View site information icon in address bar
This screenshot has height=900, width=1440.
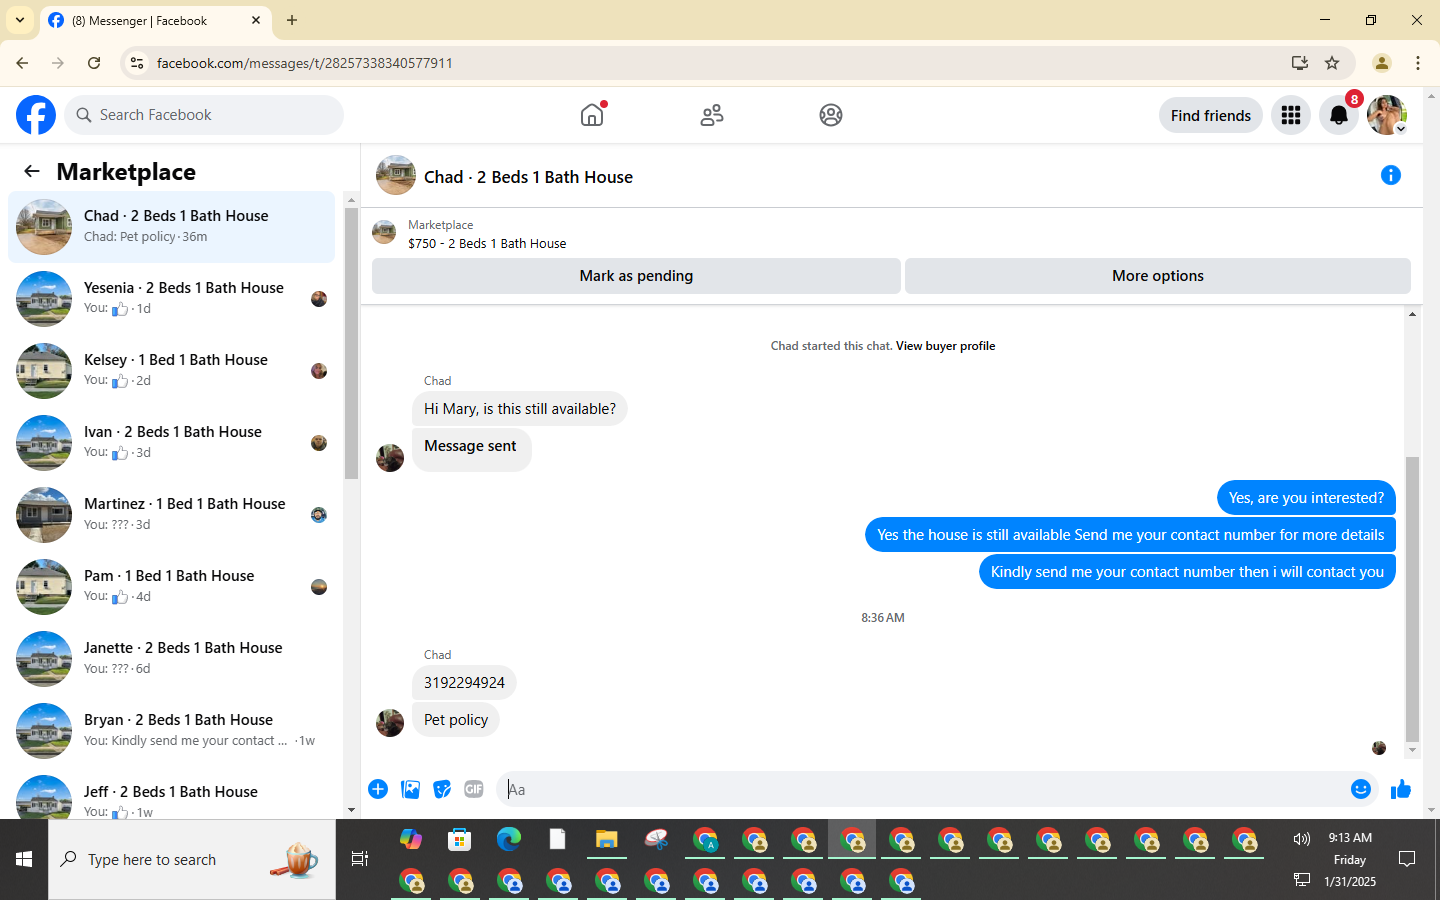pyautogui.click(x=138, y=63)
